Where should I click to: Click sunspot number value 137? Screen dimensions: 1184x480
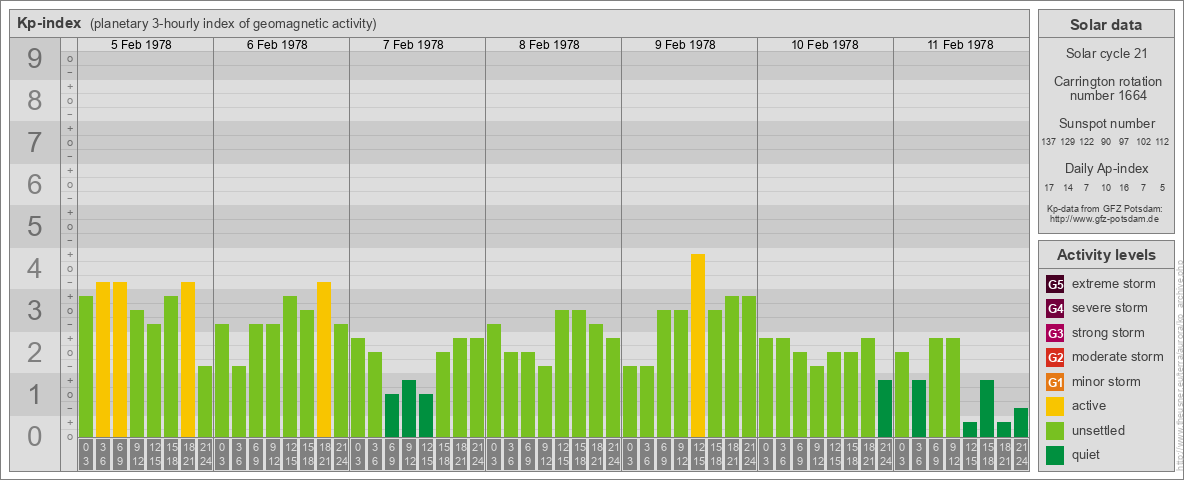coord(1048,142)
